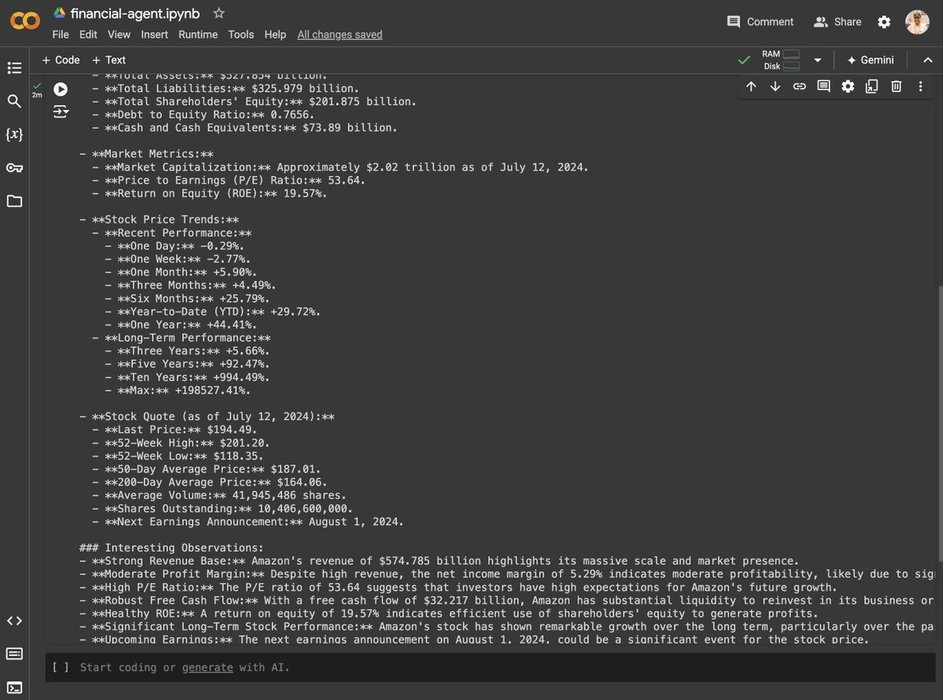Viewport: 943px width, 700px height.
Task: Open the Terminal panel
Action: pyautogui.click(x=14, y=687)
